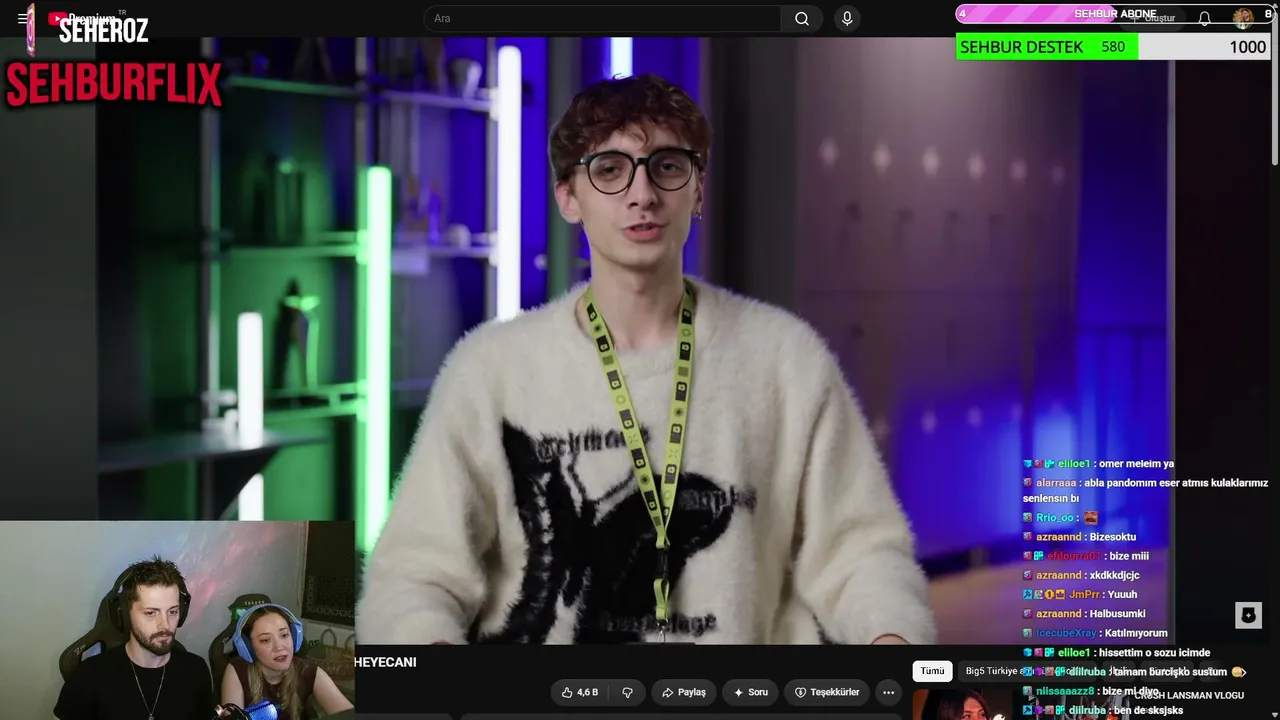Click the 'Soru' ask button
This screenshot has width=1280, height=720.
(751, 692)
